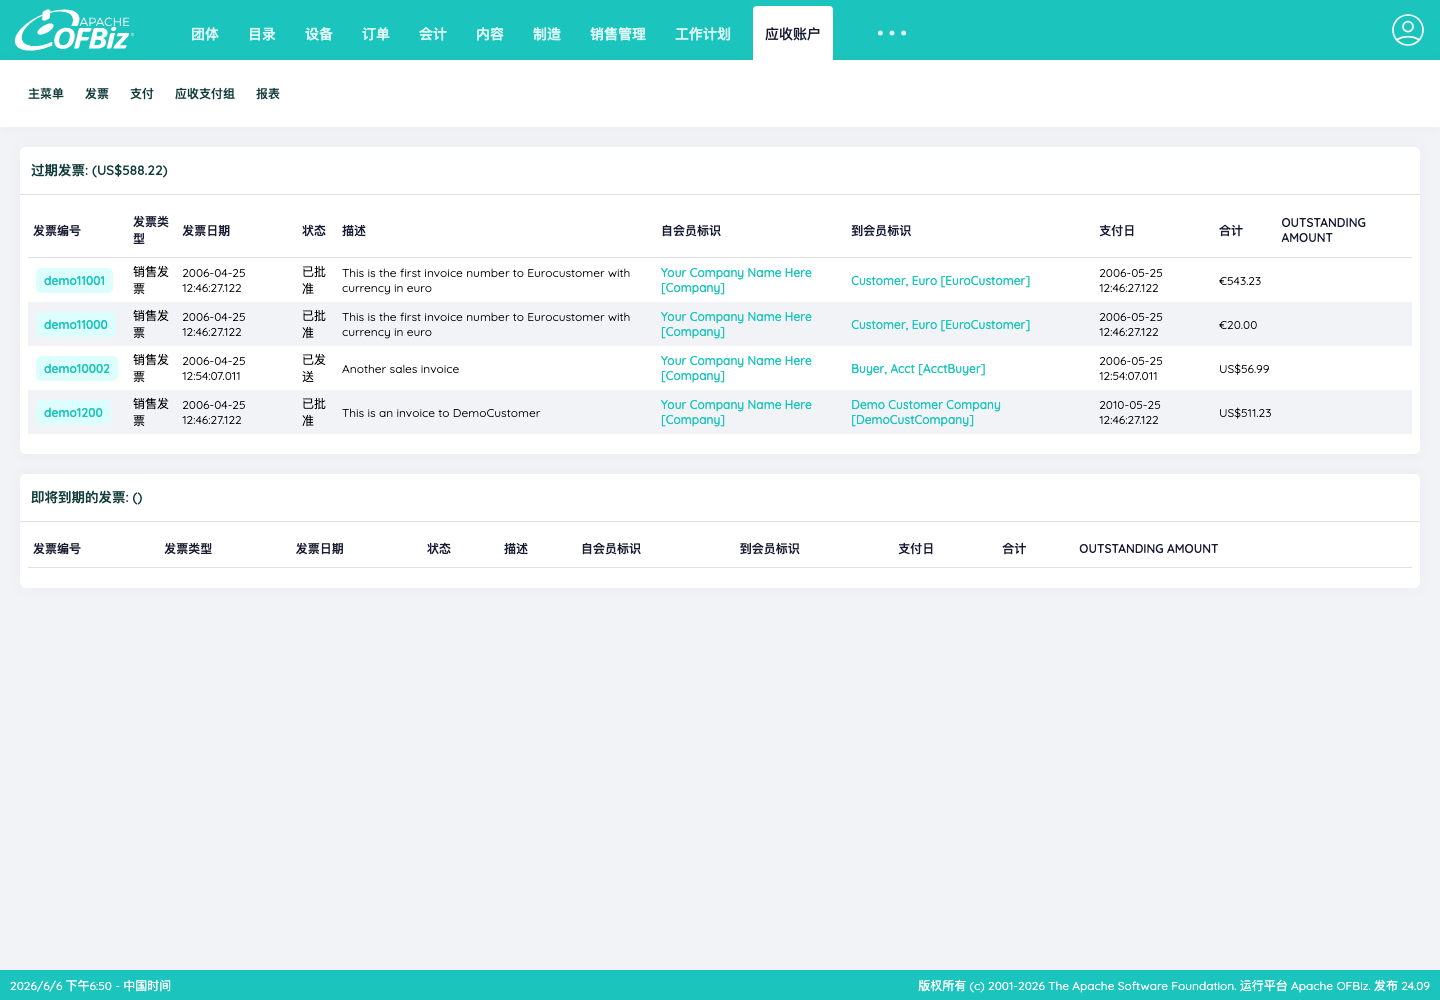
Task: Go to 主菜单 submenu
Action: [46, 94]
